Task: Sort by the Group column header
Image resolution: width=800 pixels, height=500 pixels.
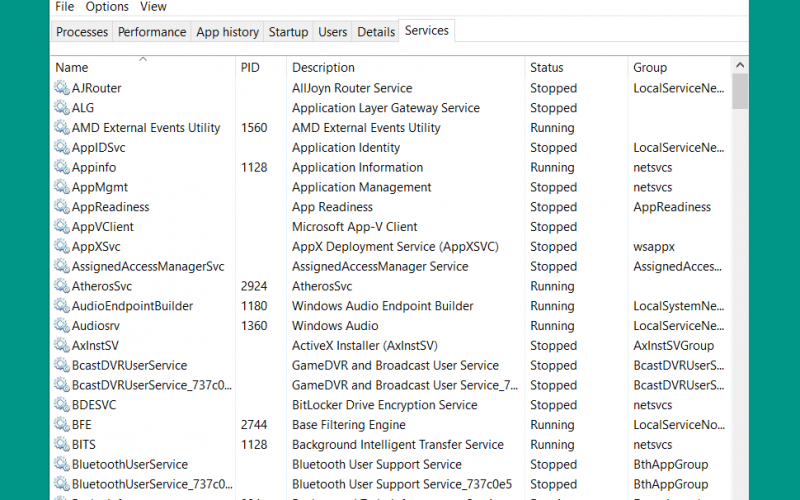Action: coord(679,67)
